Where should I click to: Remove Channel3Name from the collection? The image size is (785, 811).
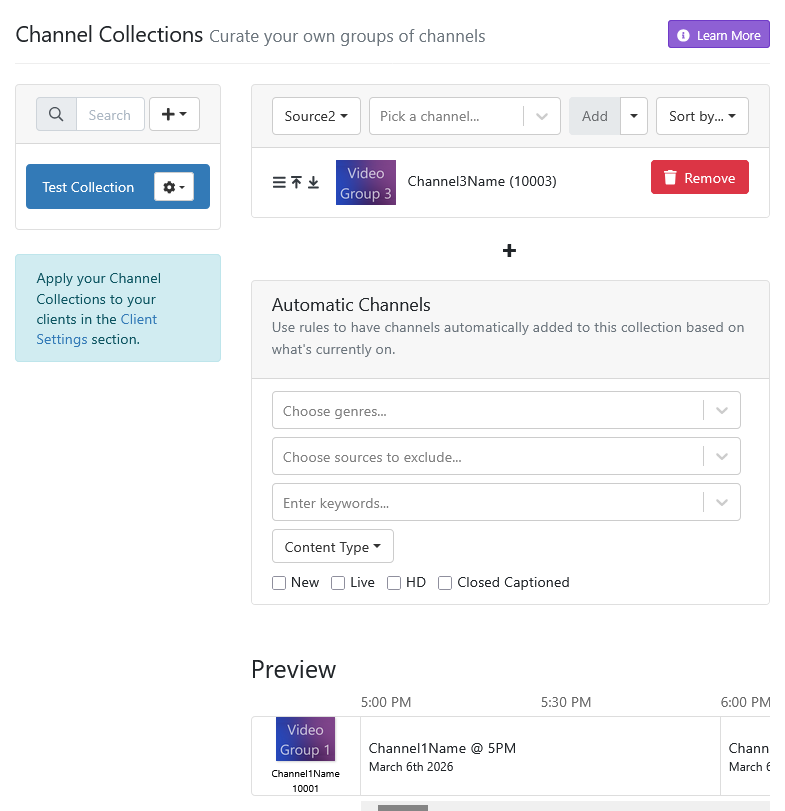699,178
